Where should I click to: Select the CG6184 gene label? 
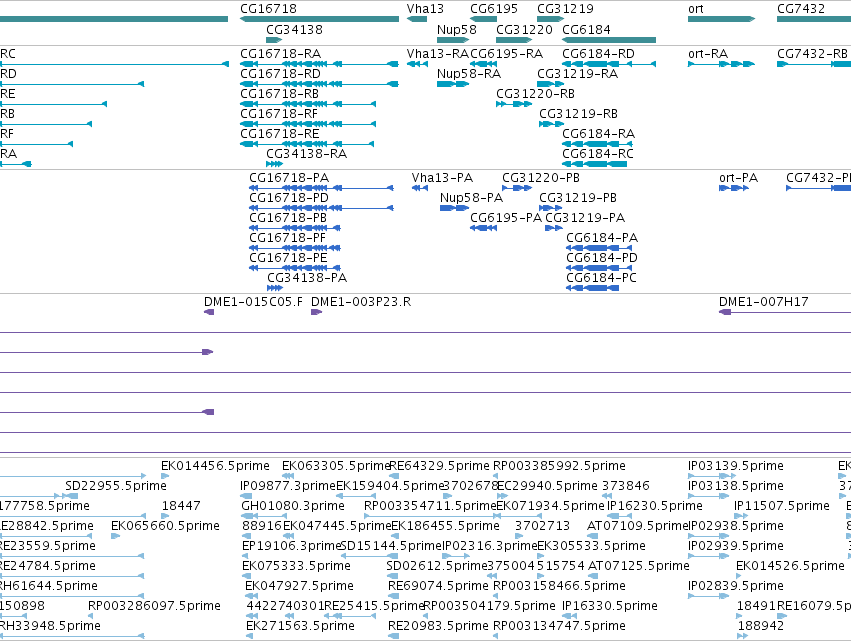[x=586, y=29]
